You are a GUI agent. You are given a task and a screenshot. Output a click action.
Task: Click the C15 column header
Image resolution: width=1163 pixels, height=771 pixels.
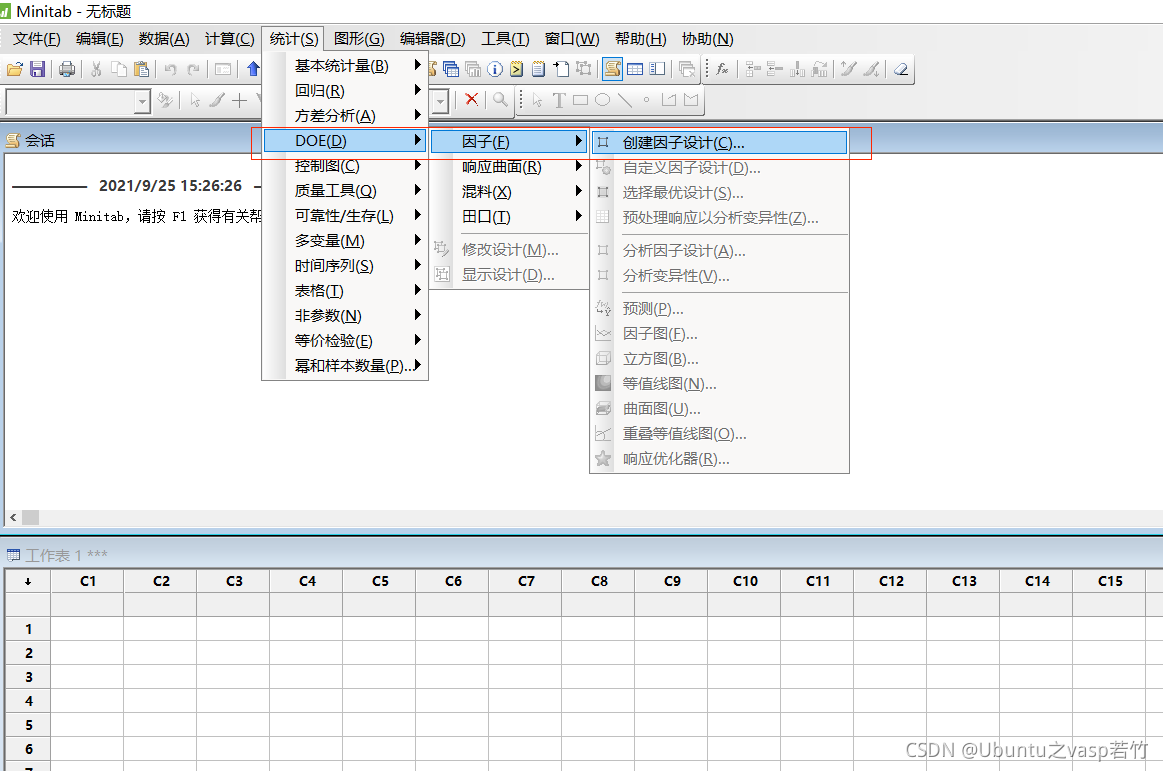click(1110, 581)
